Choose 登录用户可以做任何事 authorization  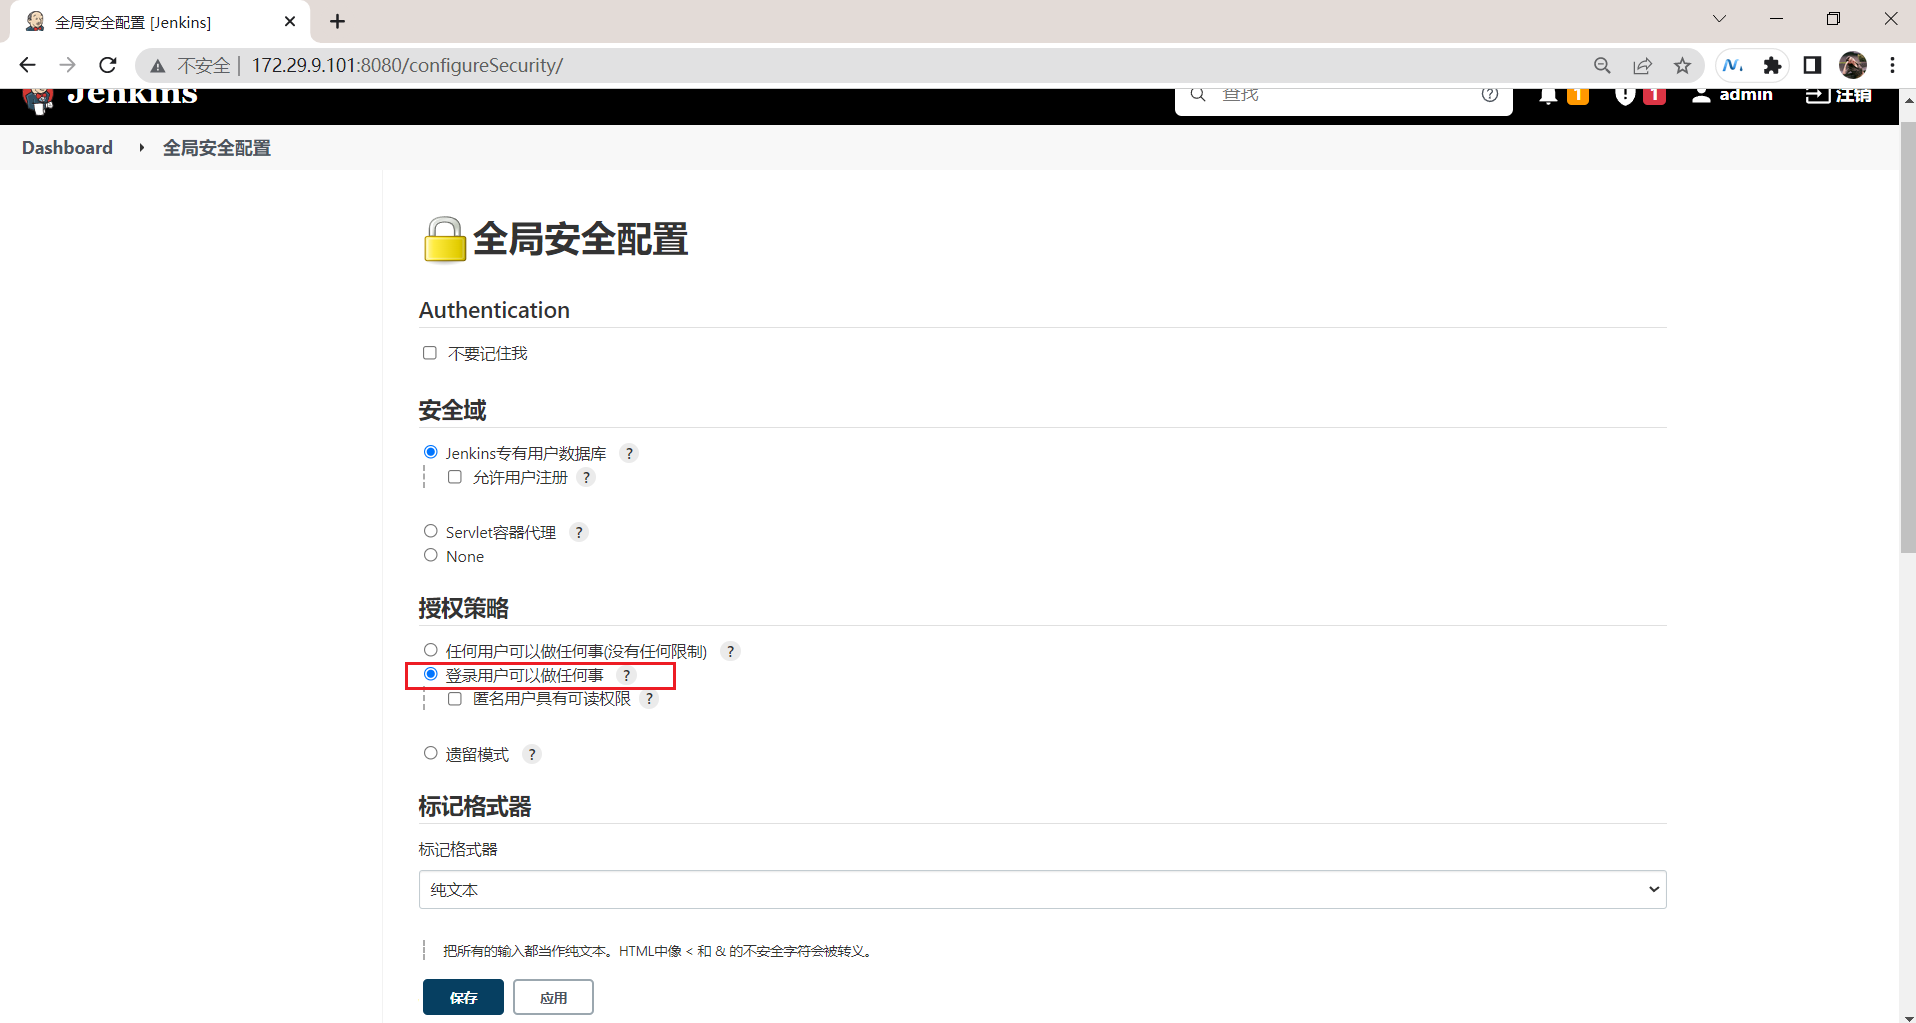(431, 674)
